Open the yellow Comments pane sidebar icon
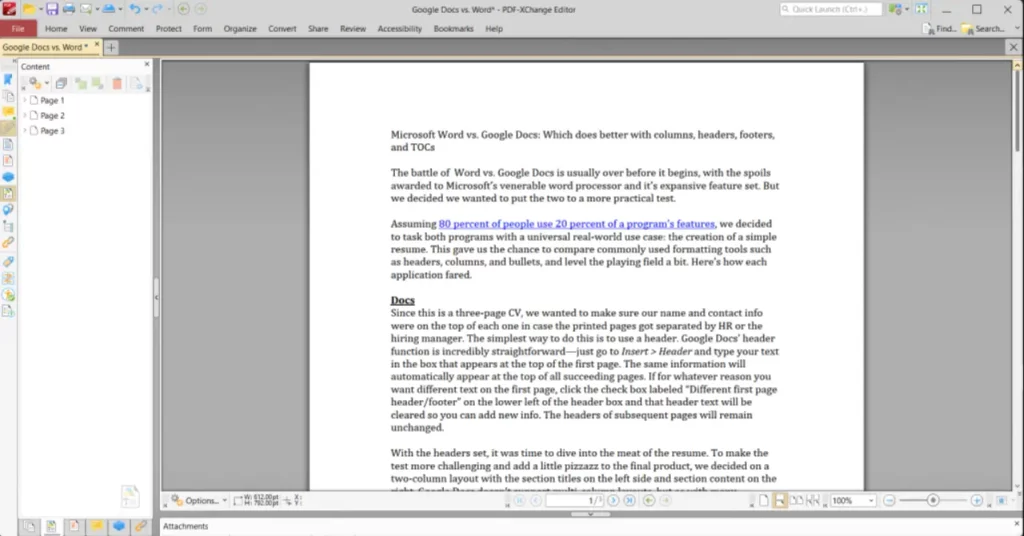1024x536 pixels. [x=8, y=112]
